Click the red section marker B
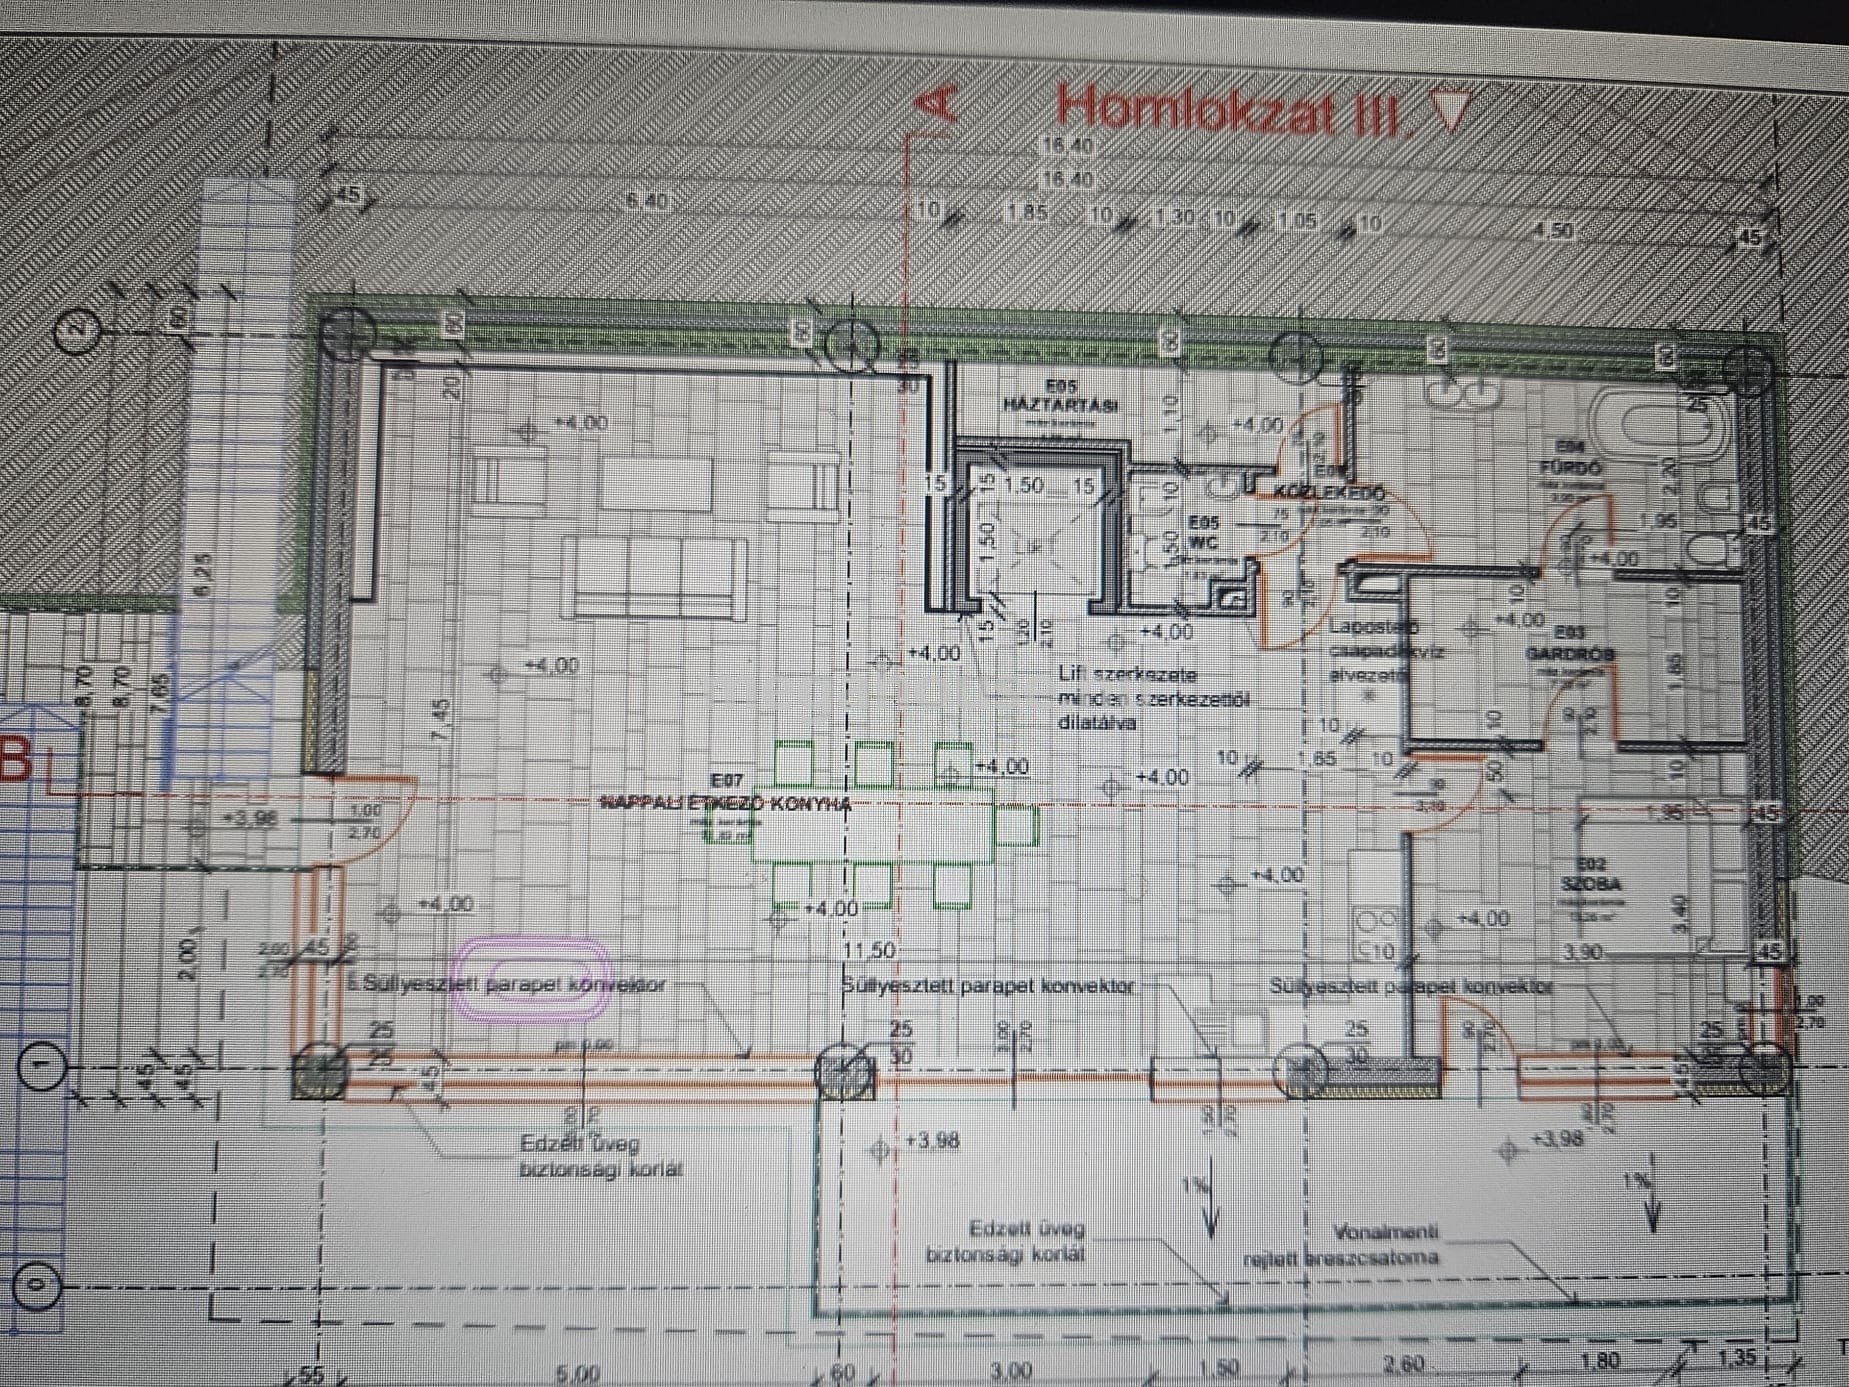 tap(16, 760)
